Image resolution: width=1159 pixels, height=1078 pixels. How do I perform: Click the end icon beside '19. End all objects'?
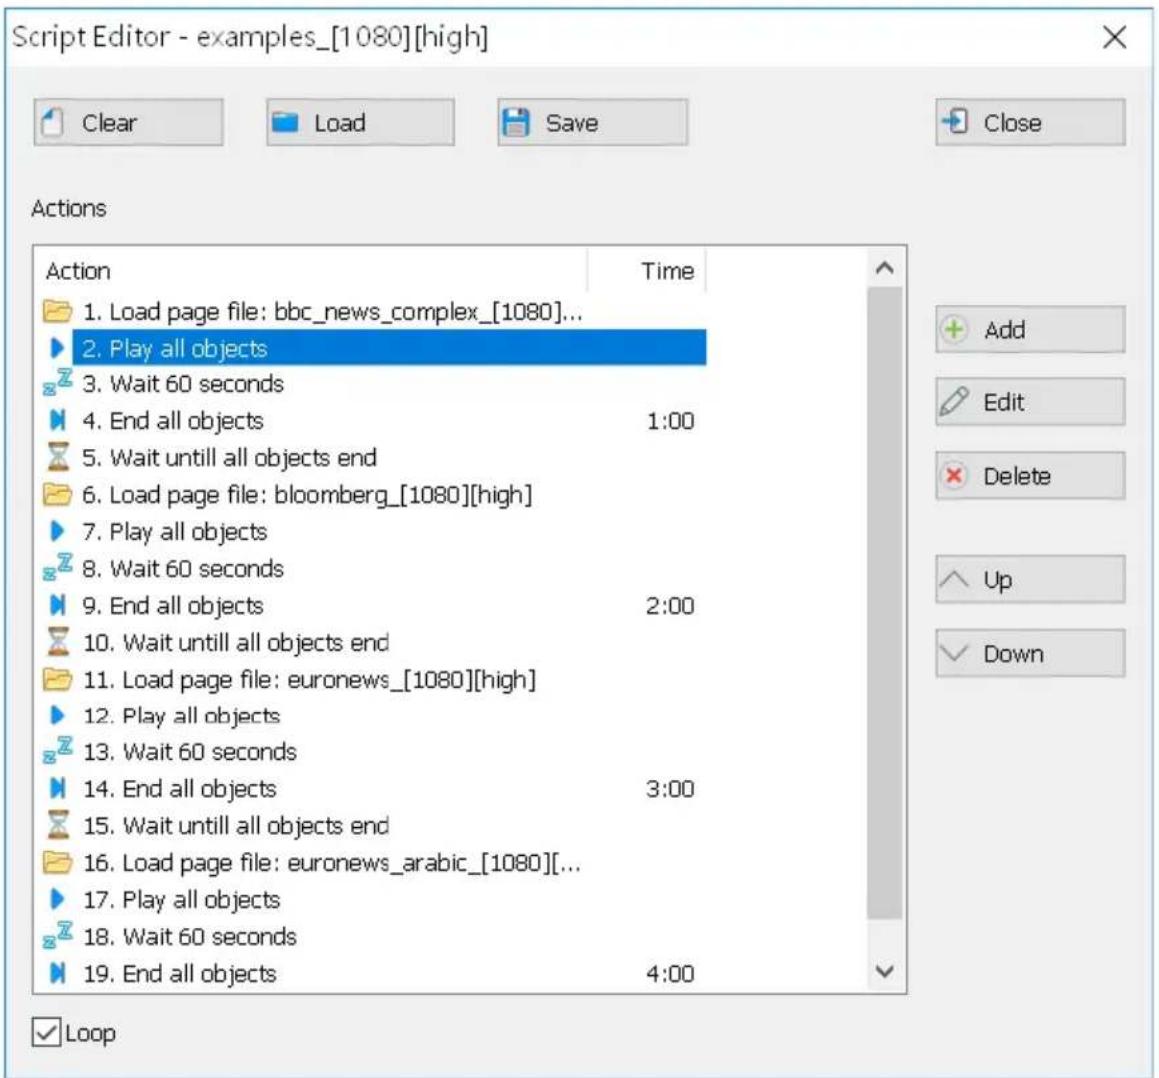coord(57,973)
